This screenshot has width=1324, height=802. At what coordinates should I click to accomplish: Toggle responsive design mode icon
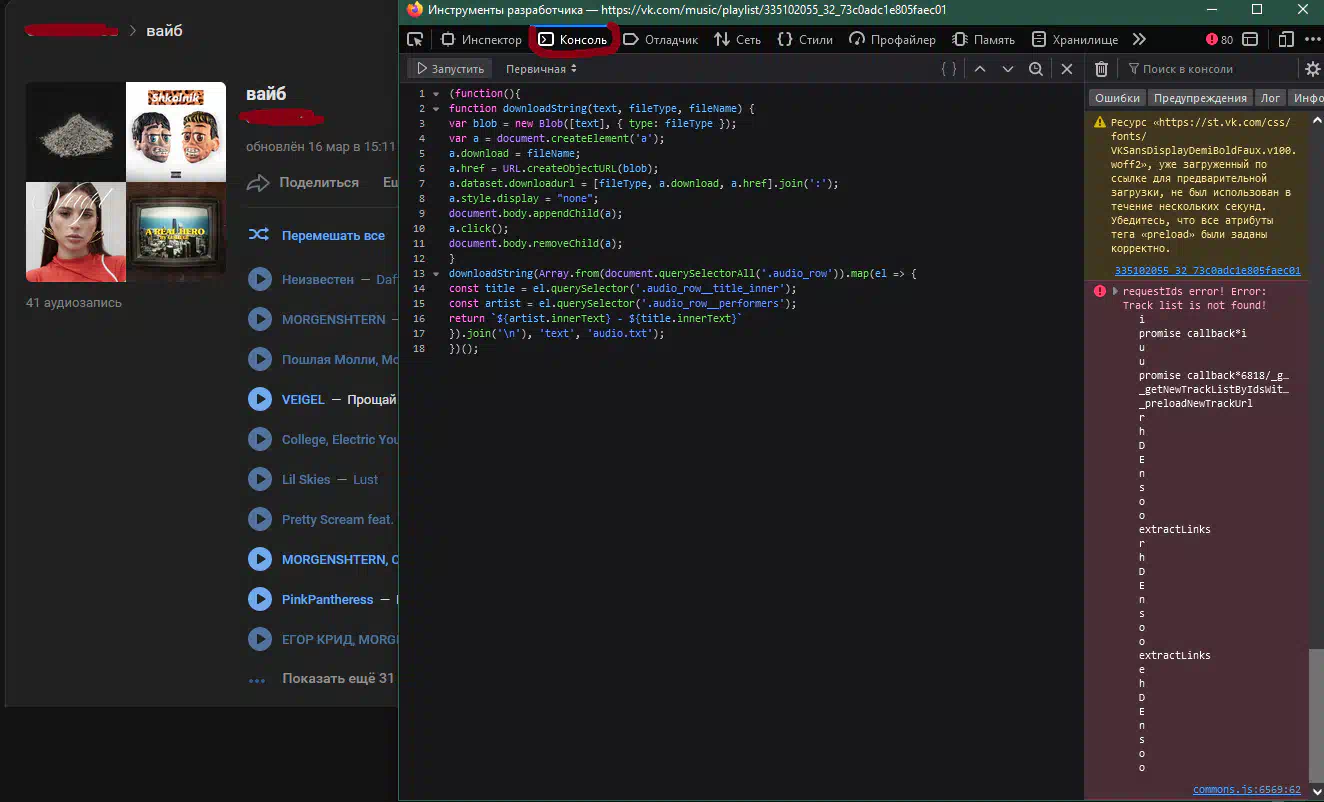(1287, 40)
